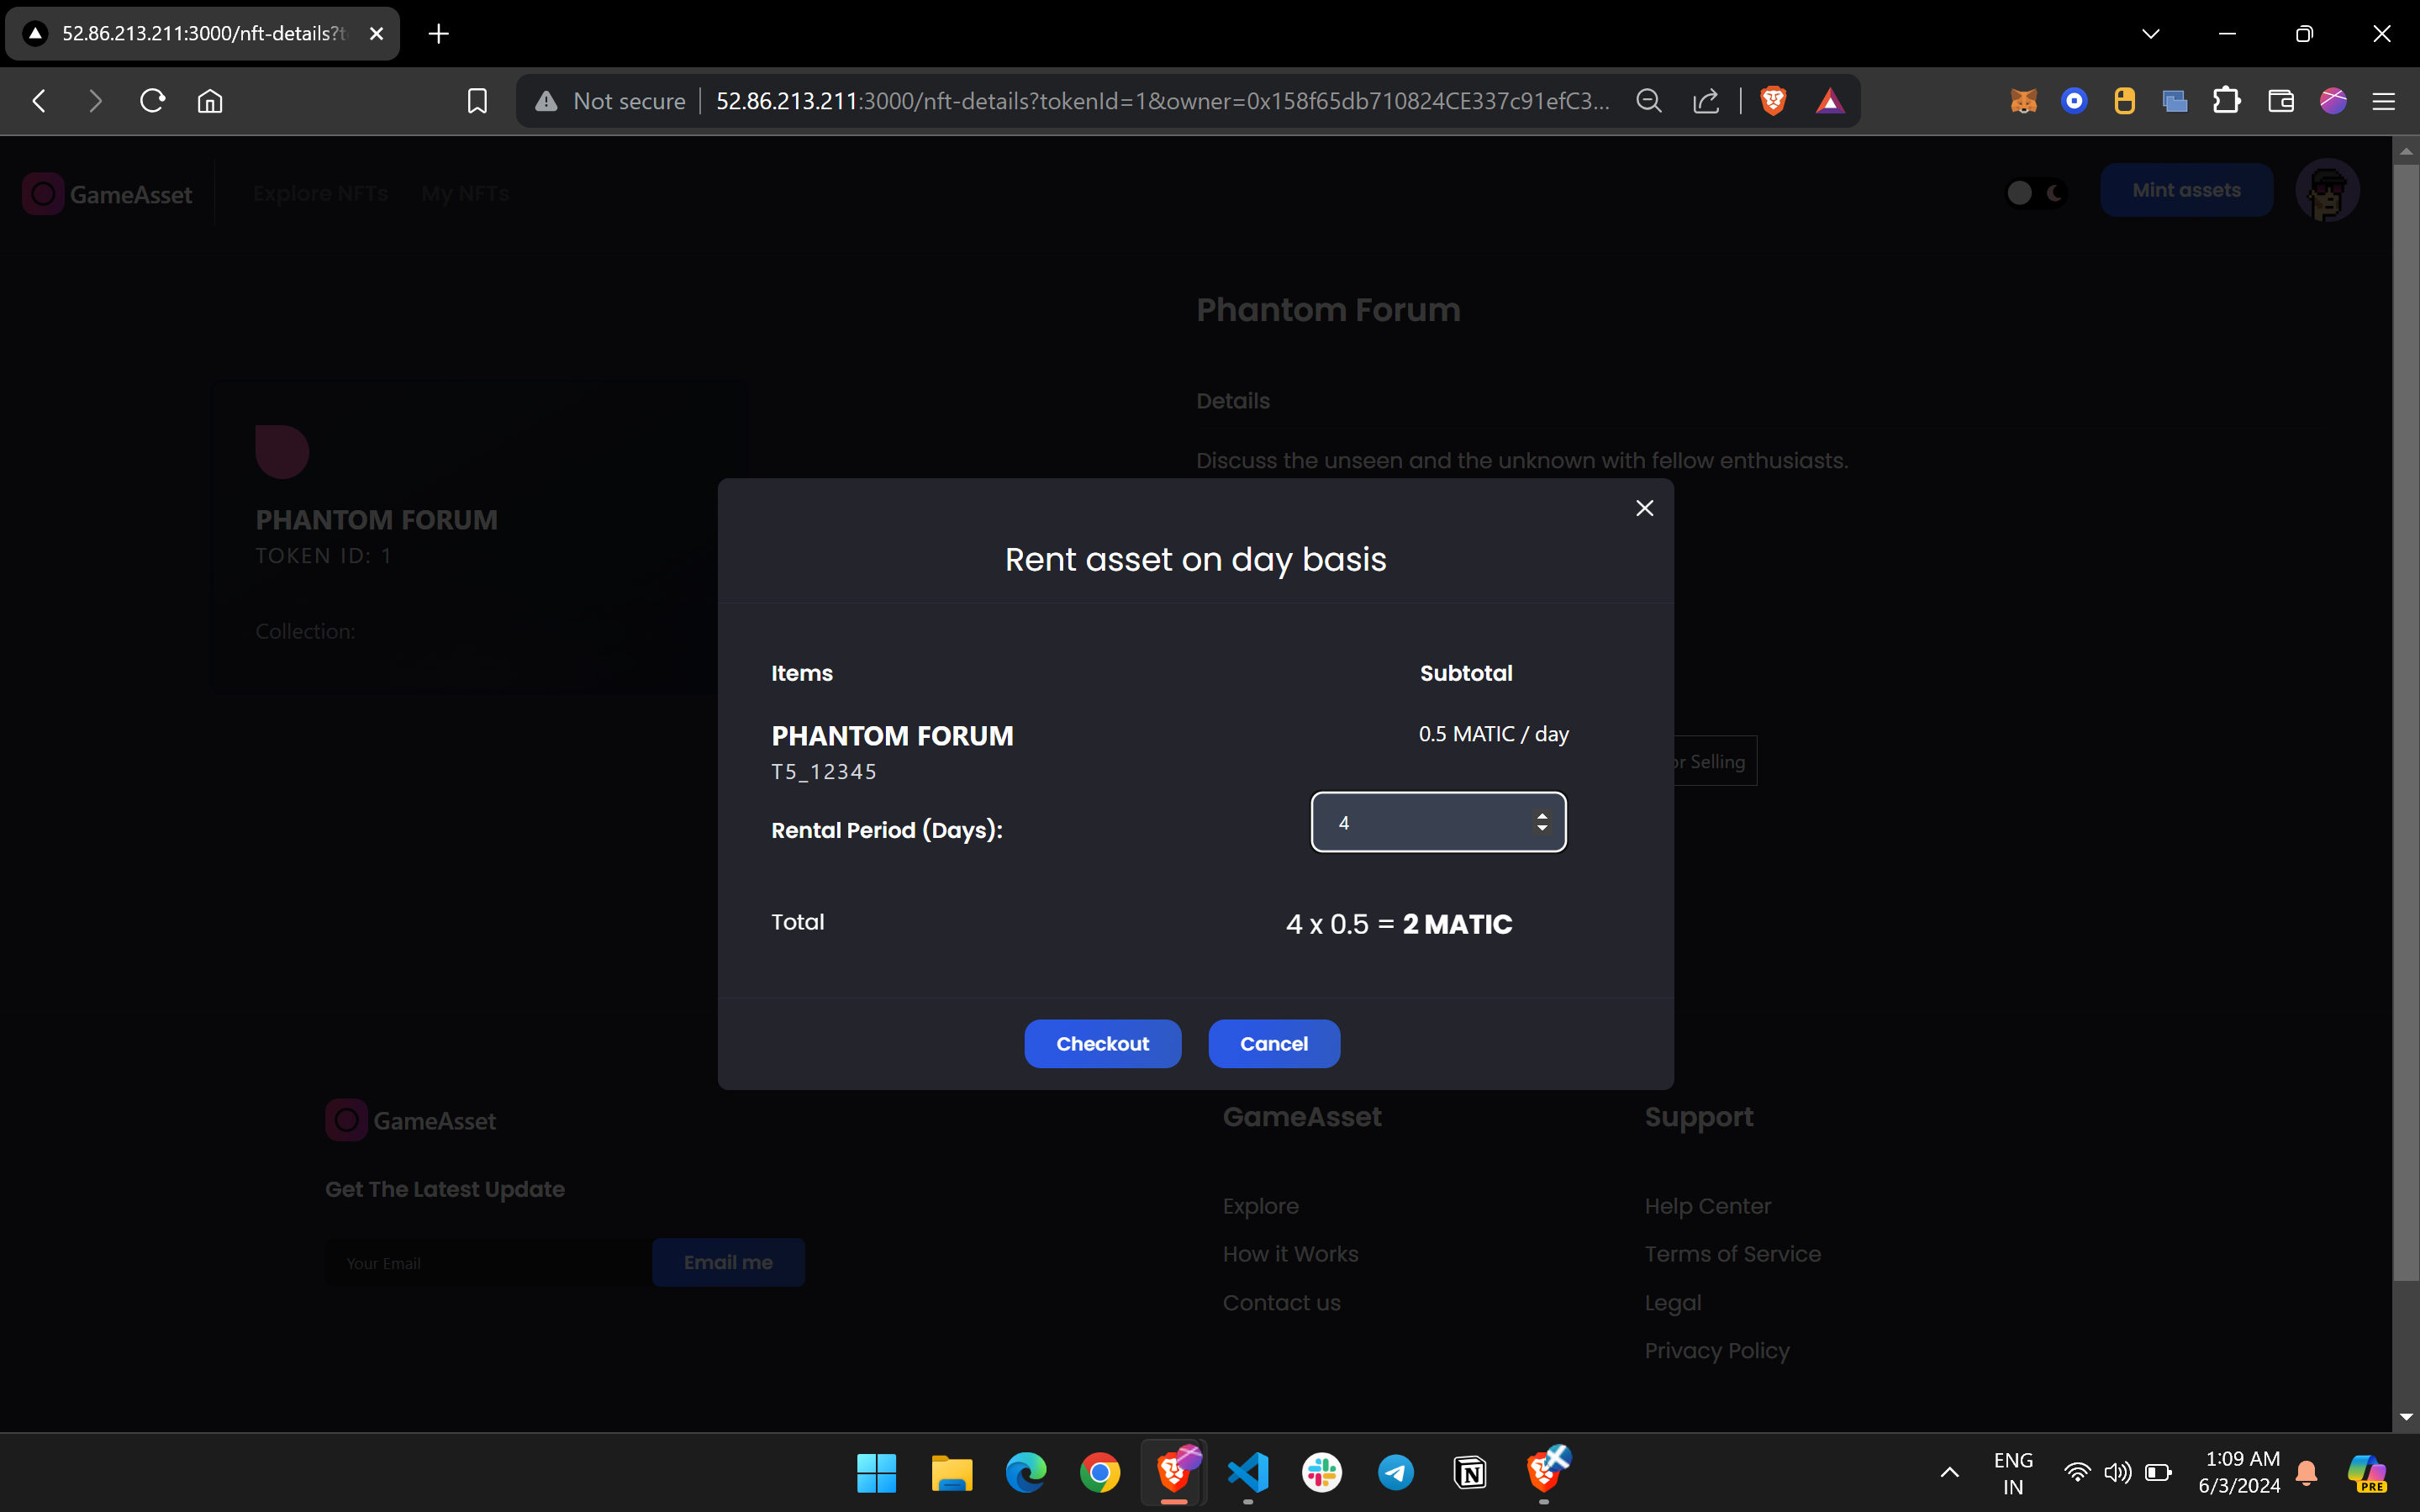2420x1512 pixels.
Task: Click the Checkout button
Action: pyautogui.click(x=1102, y=1043)
